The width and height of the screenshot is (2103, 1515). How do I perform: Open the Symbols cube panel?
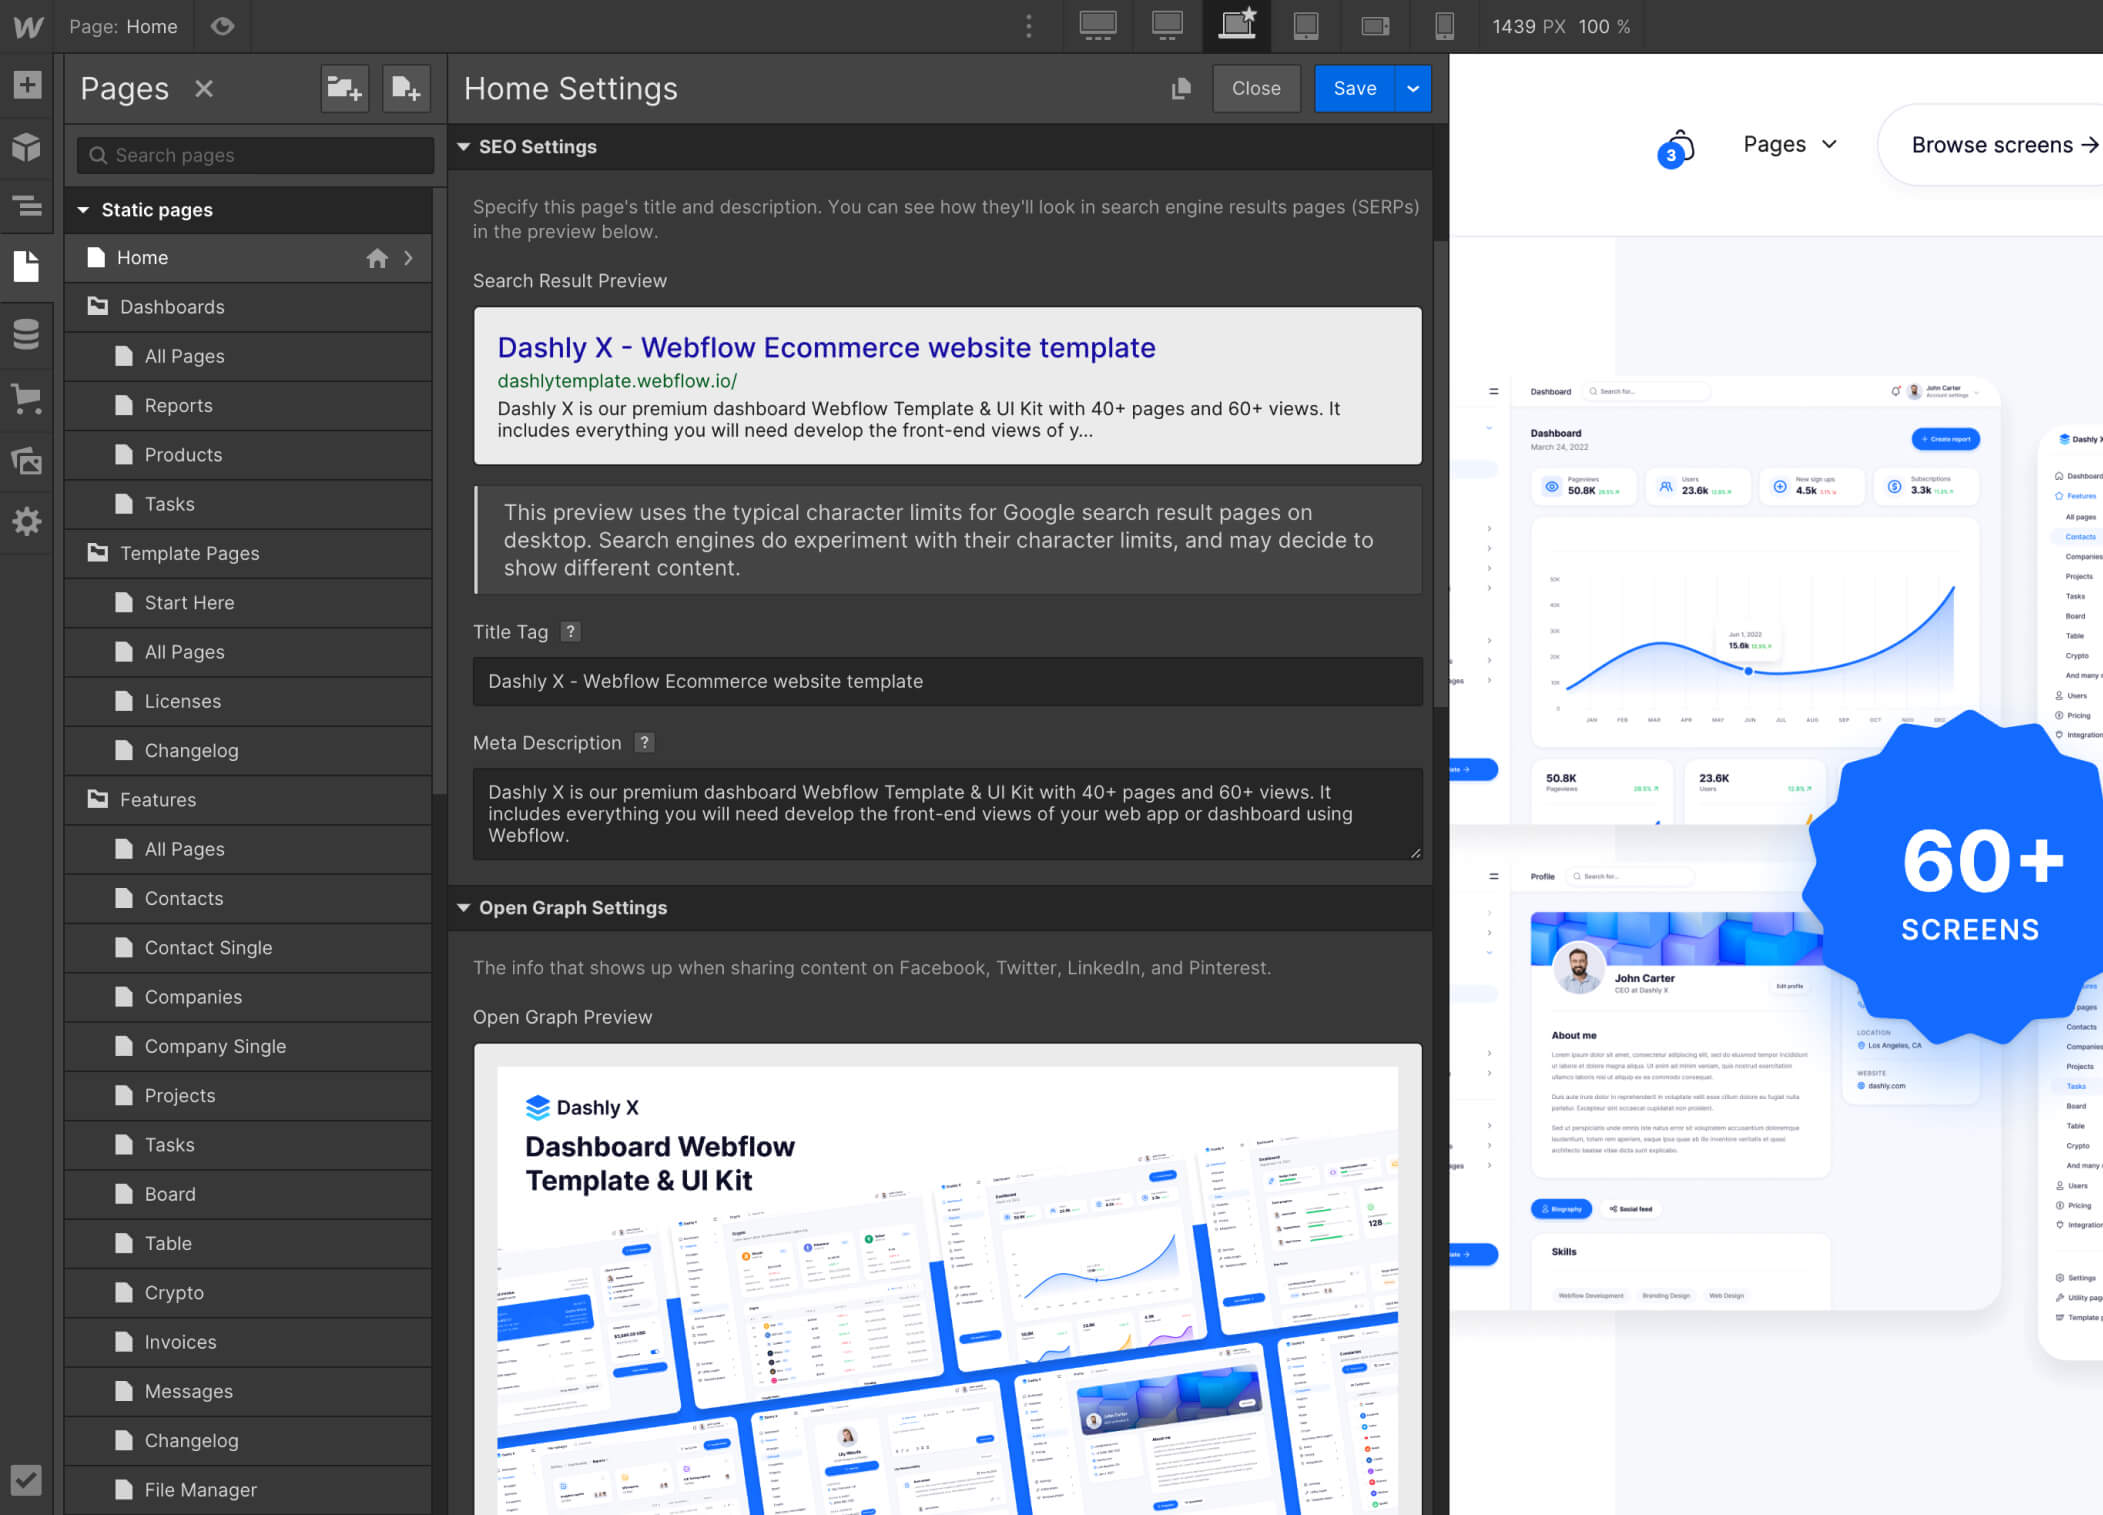pyautogui.click(x=27, y=146)
